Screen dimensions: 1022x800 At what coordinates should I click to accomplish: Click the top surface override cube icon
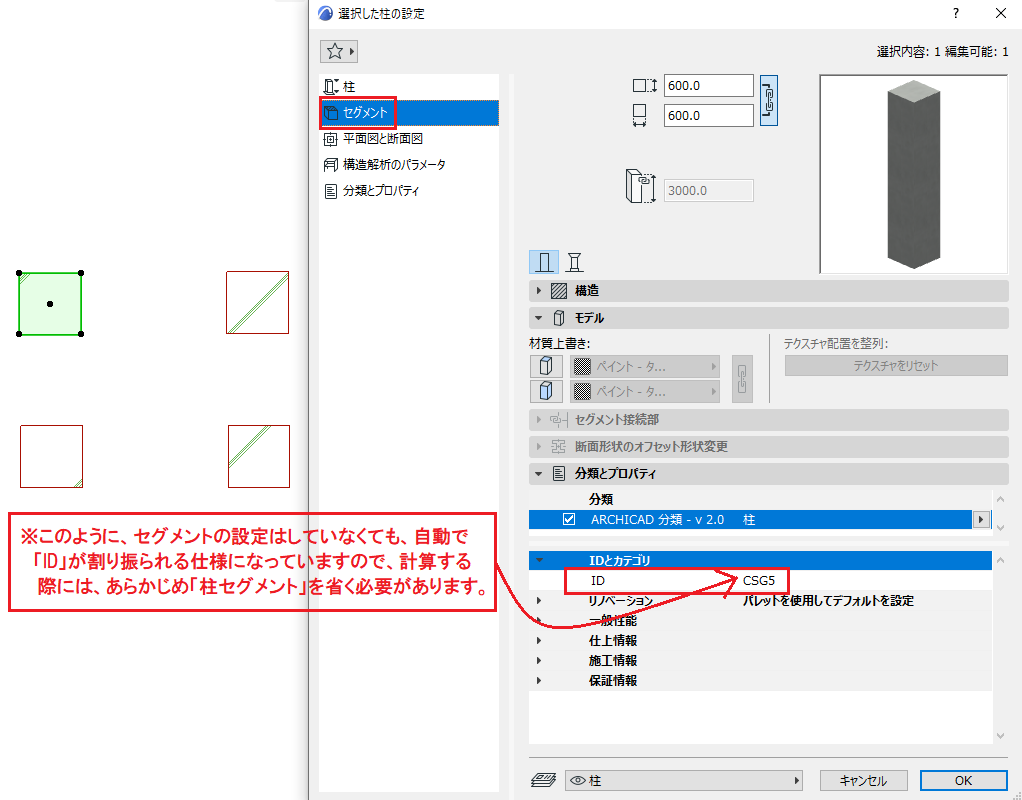coord(546,366)
